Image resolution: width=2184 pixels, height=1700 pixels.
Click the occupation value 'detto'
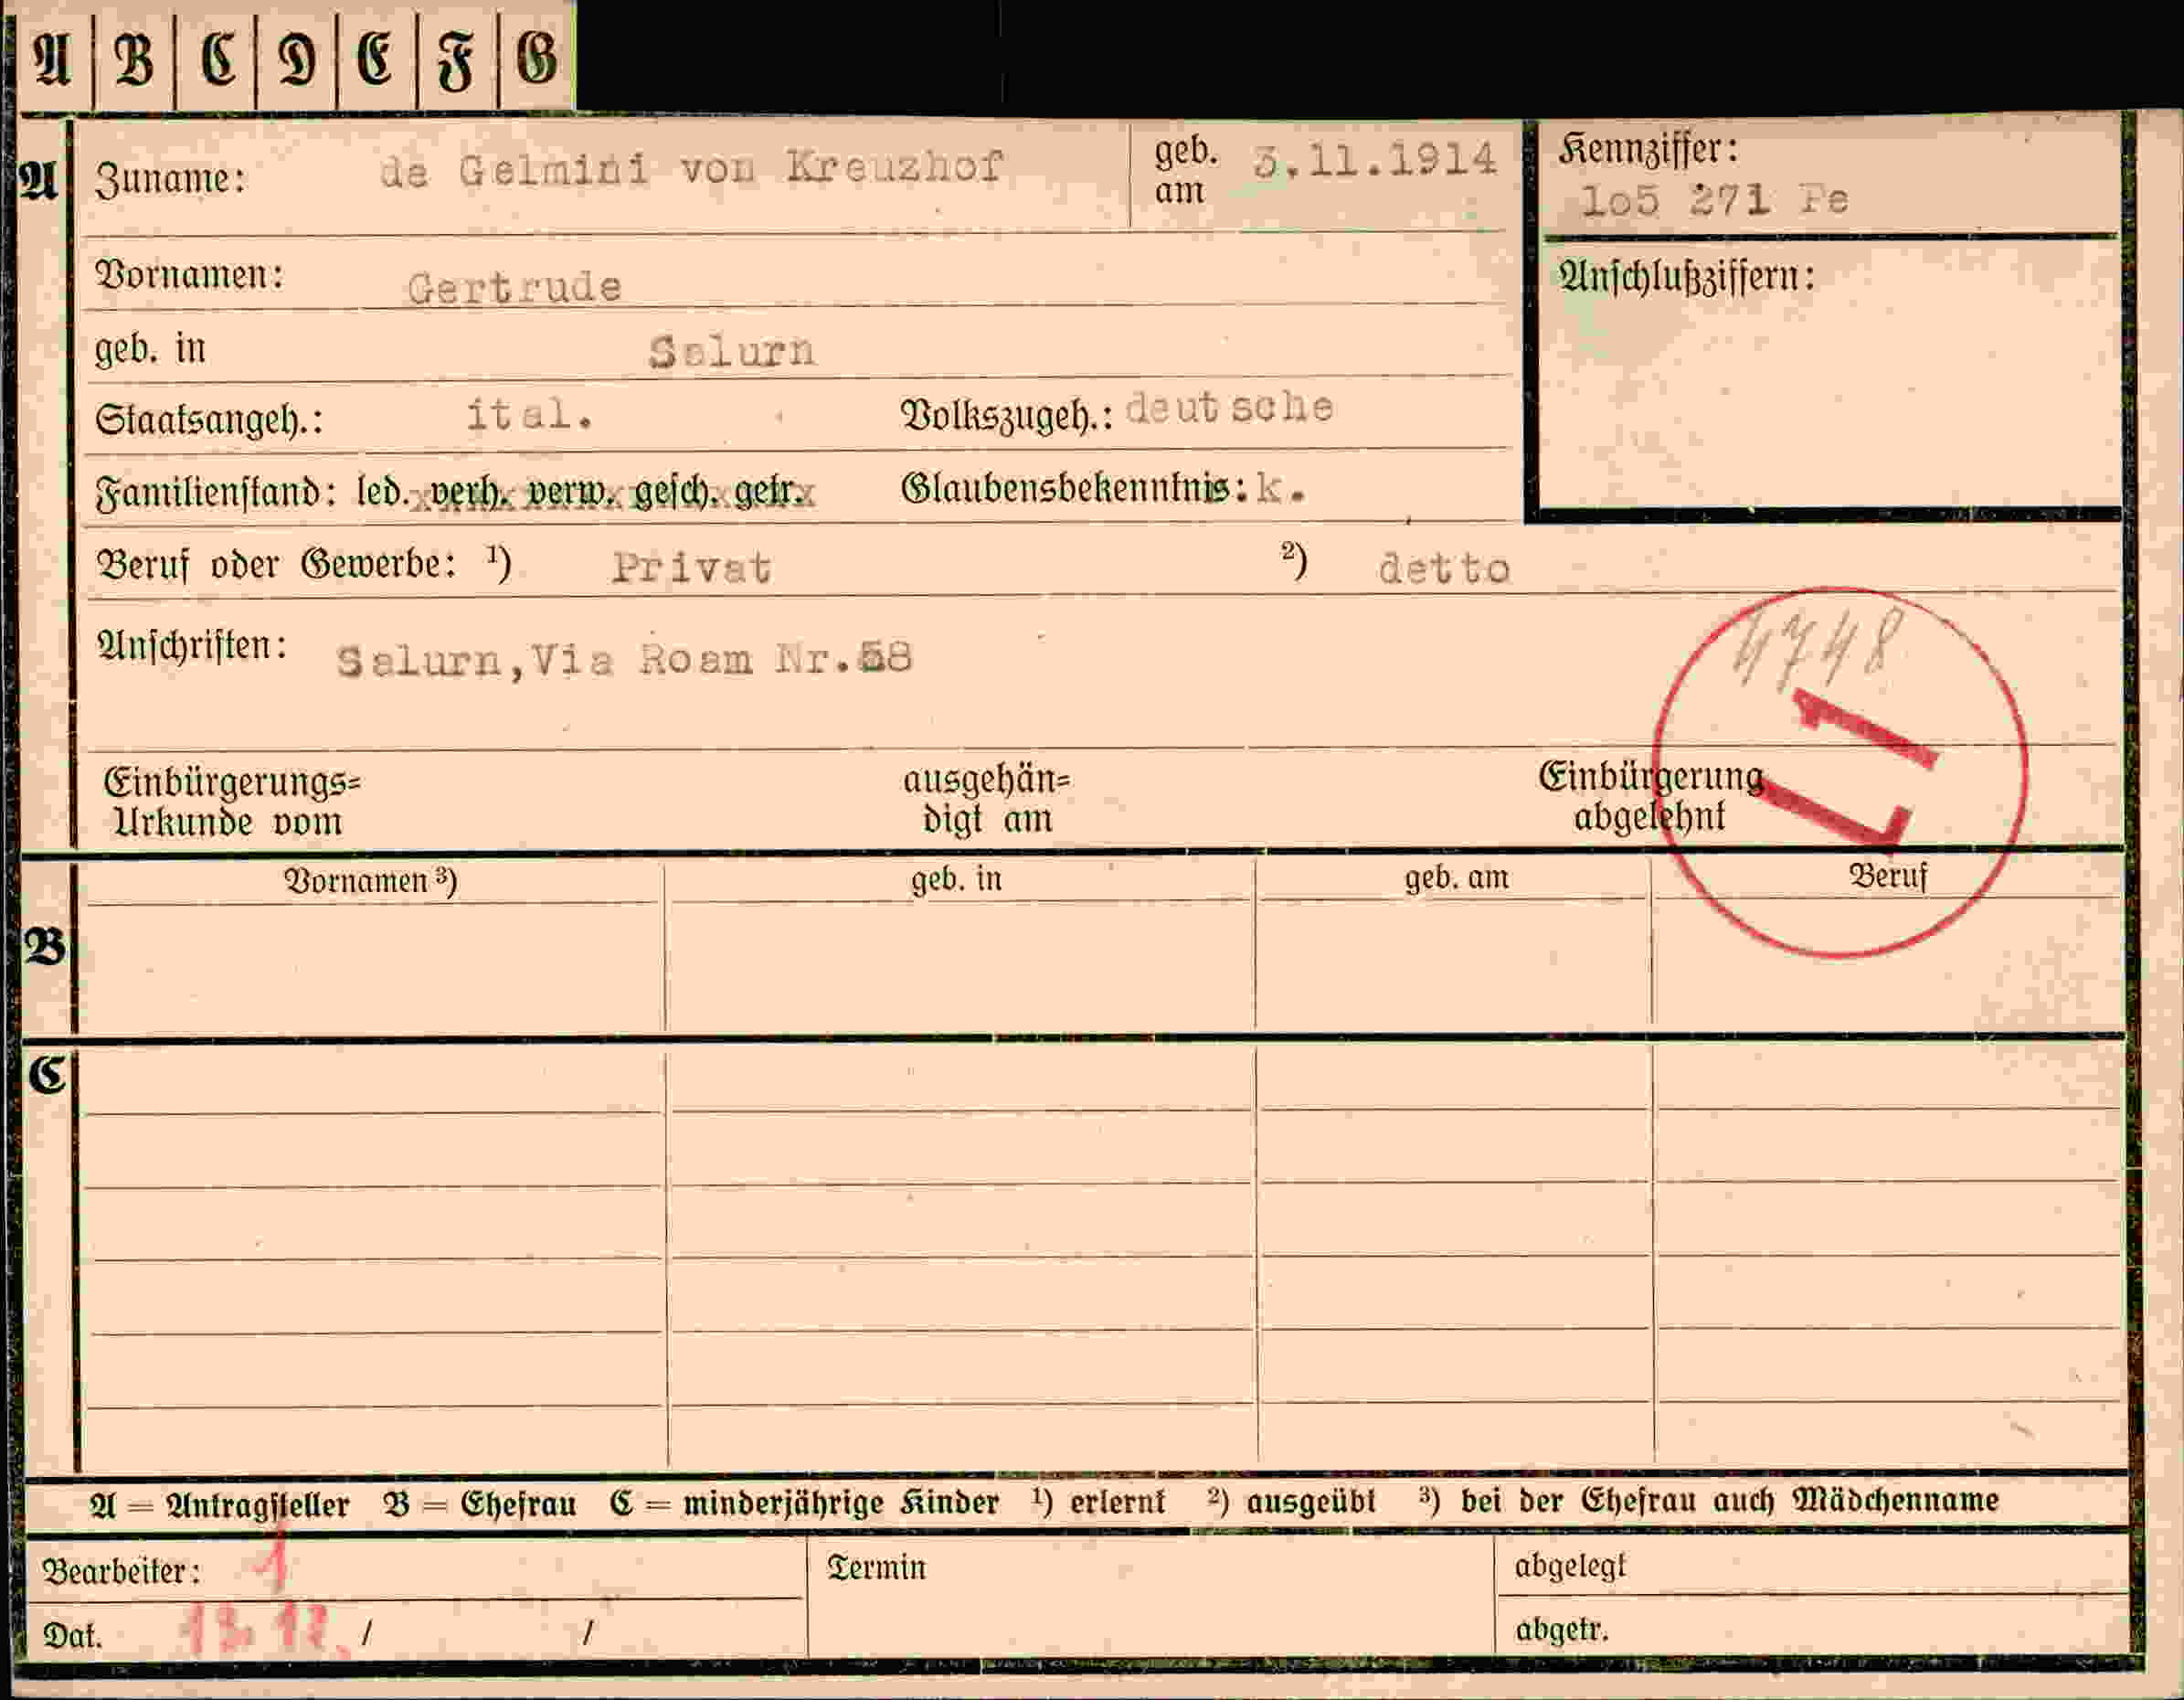1443,569
